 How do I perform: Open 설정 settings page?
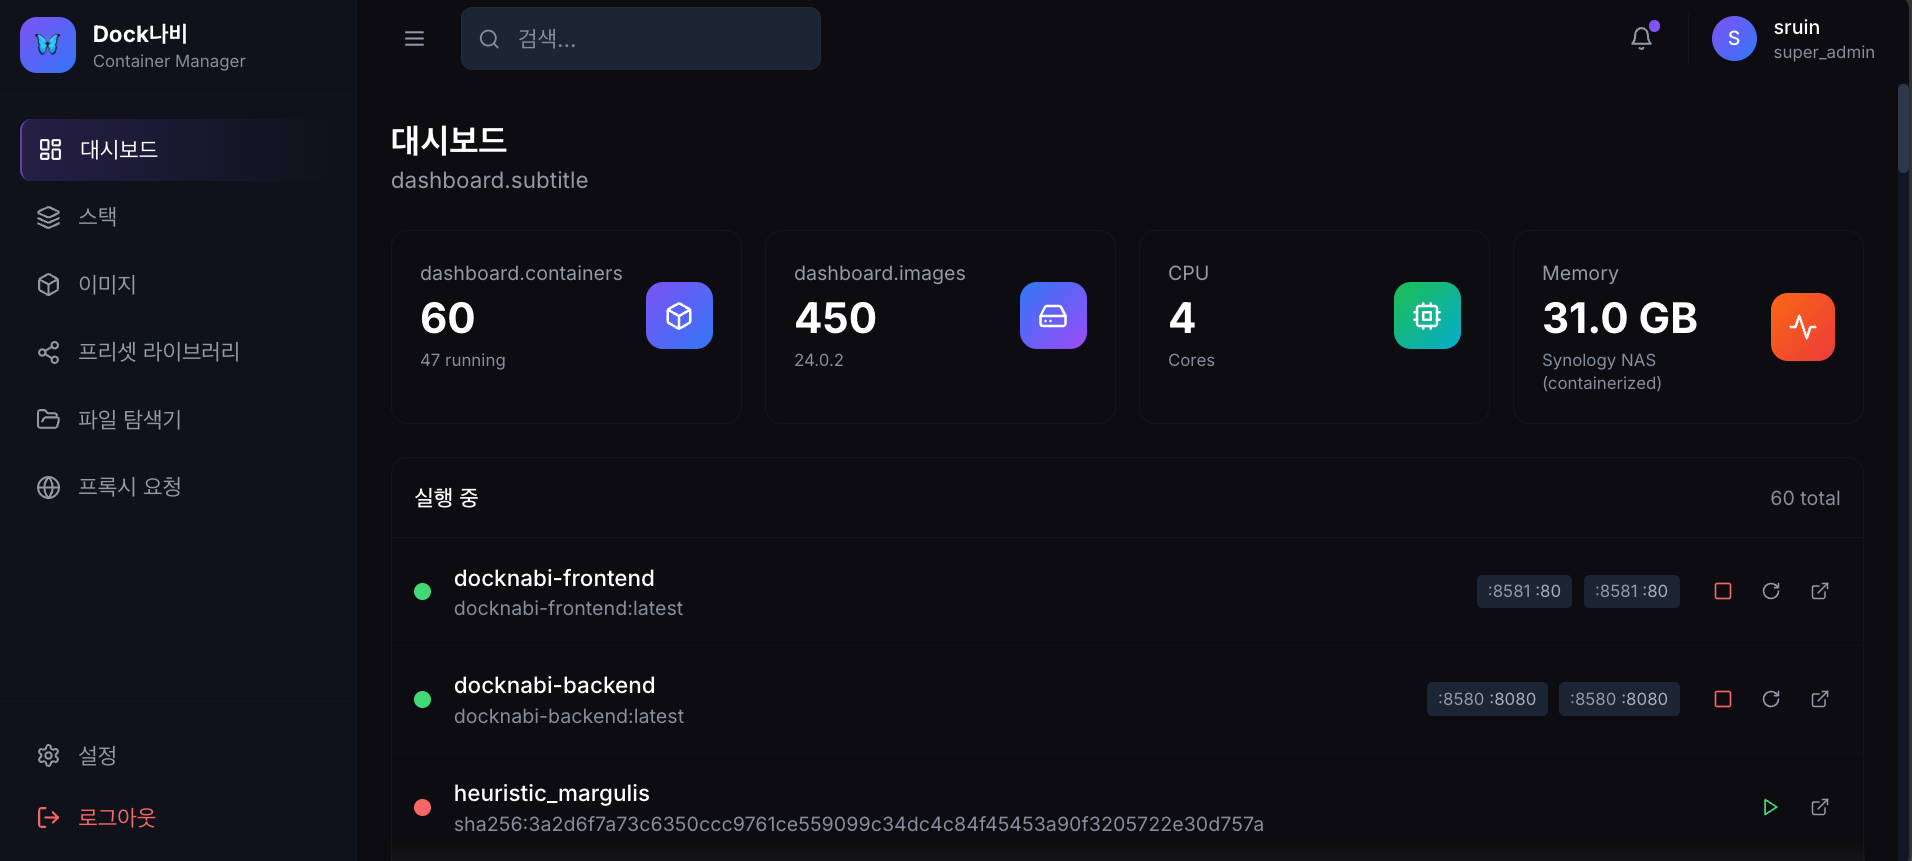pyautogui.click(x=97, y=755)
